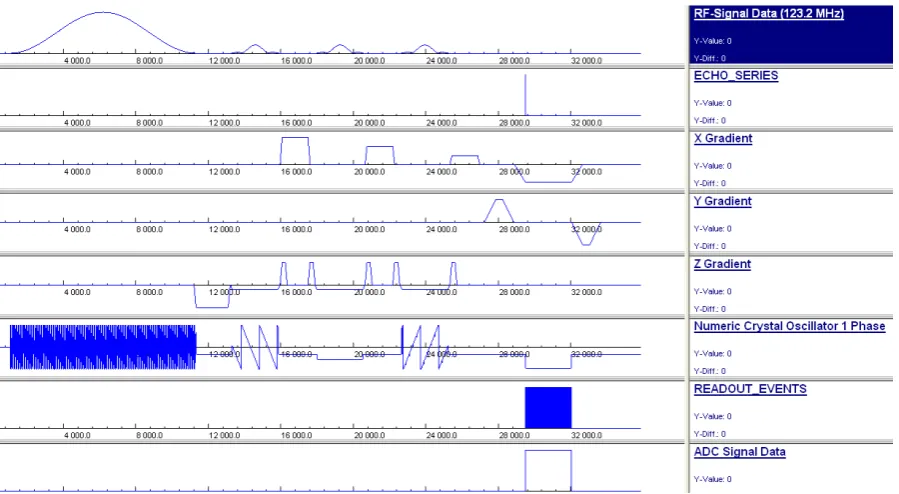Click Y-Value: 0 under X Gradient
Screen dimensions: 899x494
pyautogui.click(x=713, y=166)
